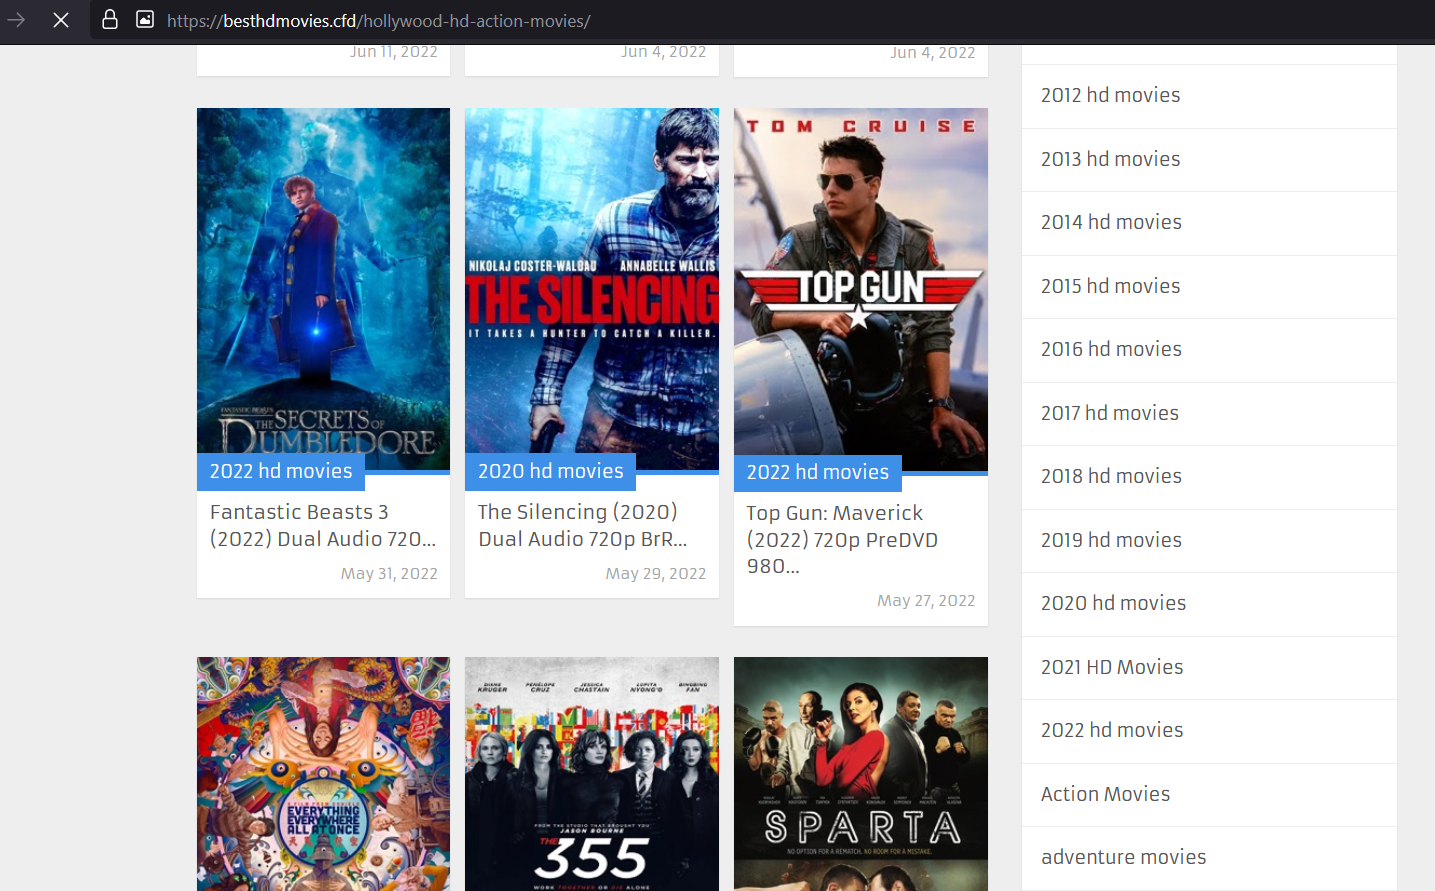The image size is (1435, 891).
Task: Browse 2021 HD Movies category
Action: pos(1112,667)
